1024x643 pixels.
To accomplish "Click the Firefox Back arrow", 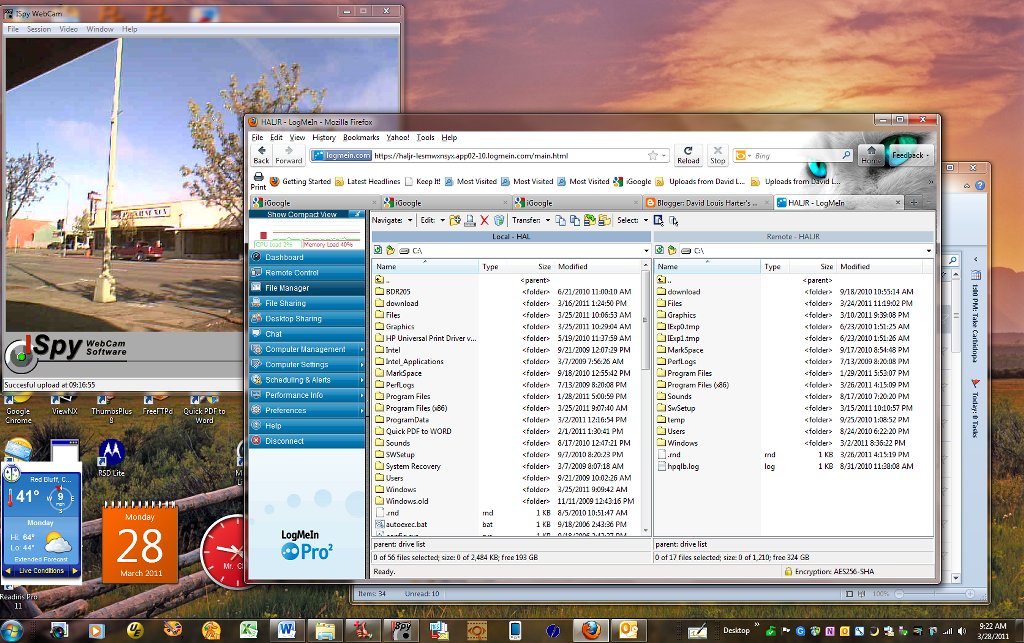I will [261, 155].
